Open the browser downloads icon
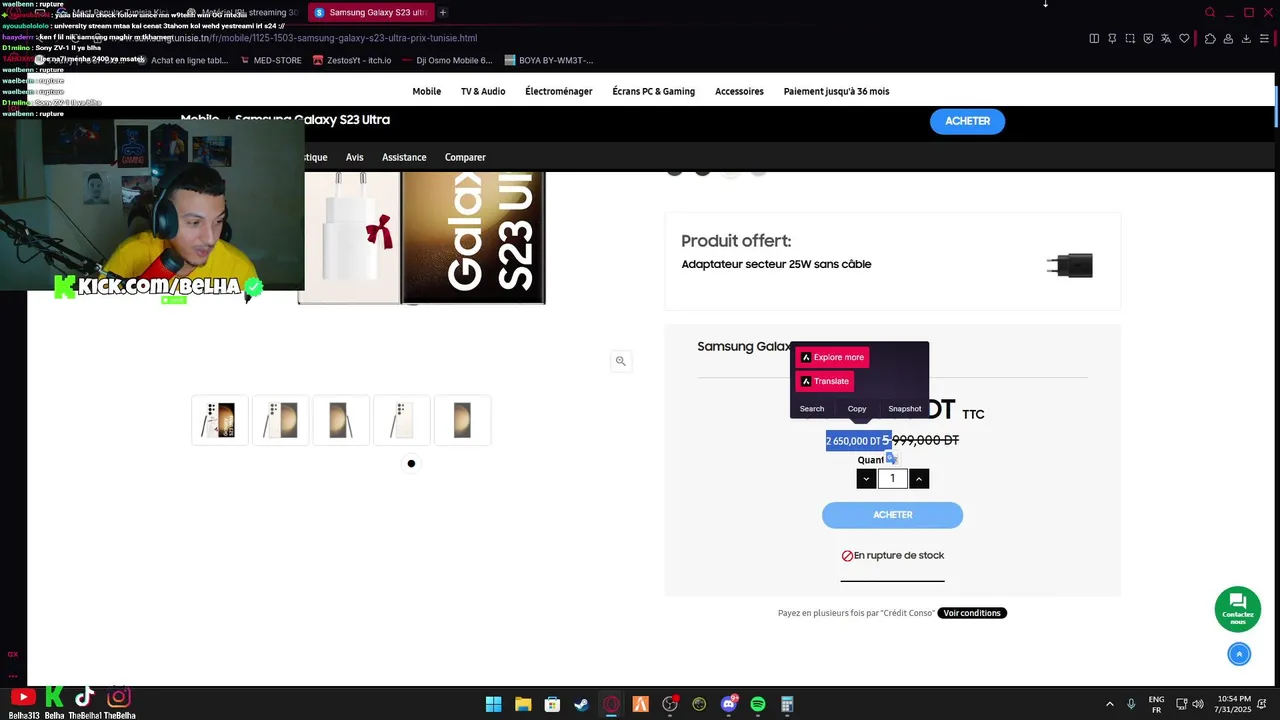Image resolution: width=1280 pixels, height=720 pixels. tap(1246, 38)
